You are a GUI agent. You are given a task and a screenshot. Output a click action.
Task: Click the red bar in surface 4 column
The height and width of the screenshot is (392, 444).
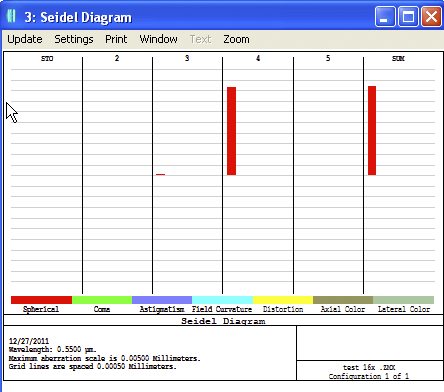click(x=231, y=131)
